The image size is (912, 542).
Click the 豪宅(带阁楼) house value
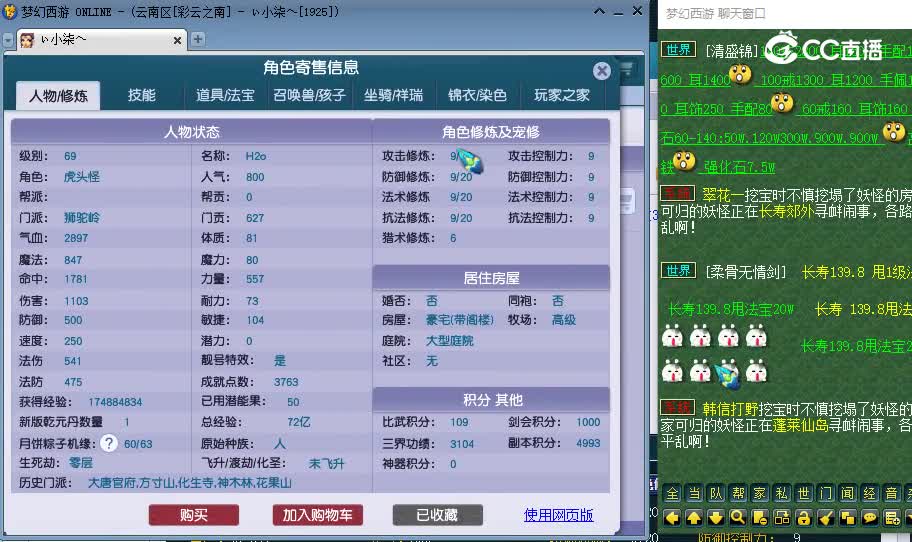459,320
